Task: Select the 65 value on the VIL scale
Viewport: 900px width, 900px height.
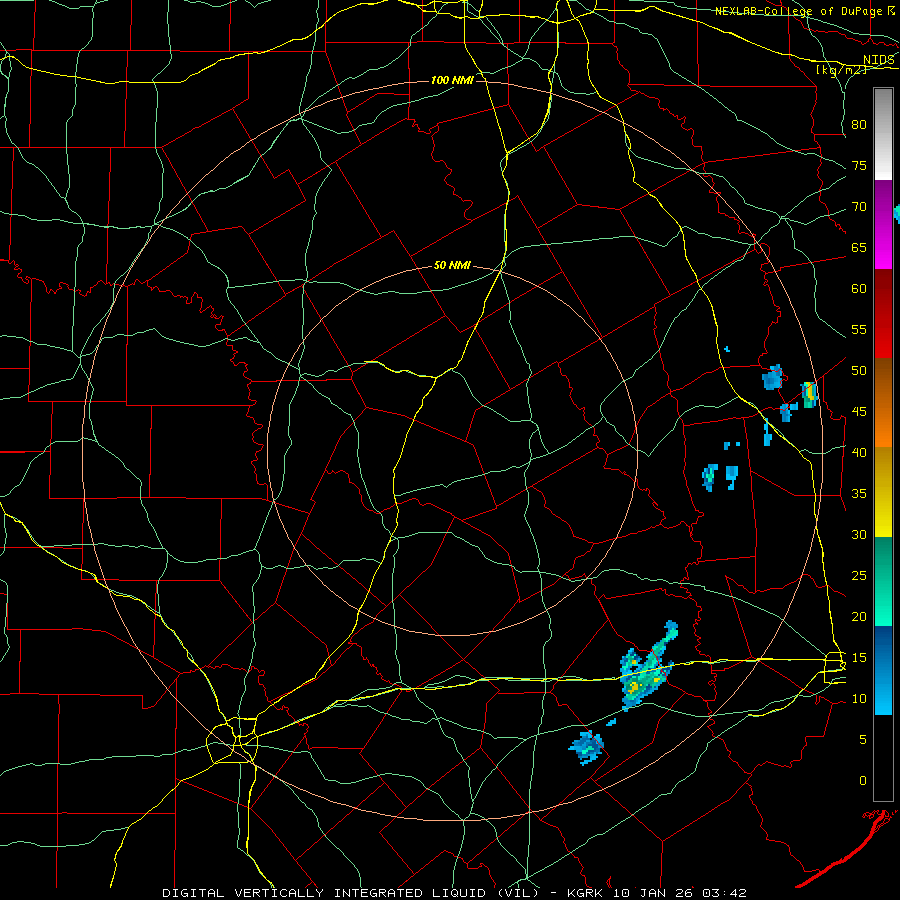Action: [859, 247]
